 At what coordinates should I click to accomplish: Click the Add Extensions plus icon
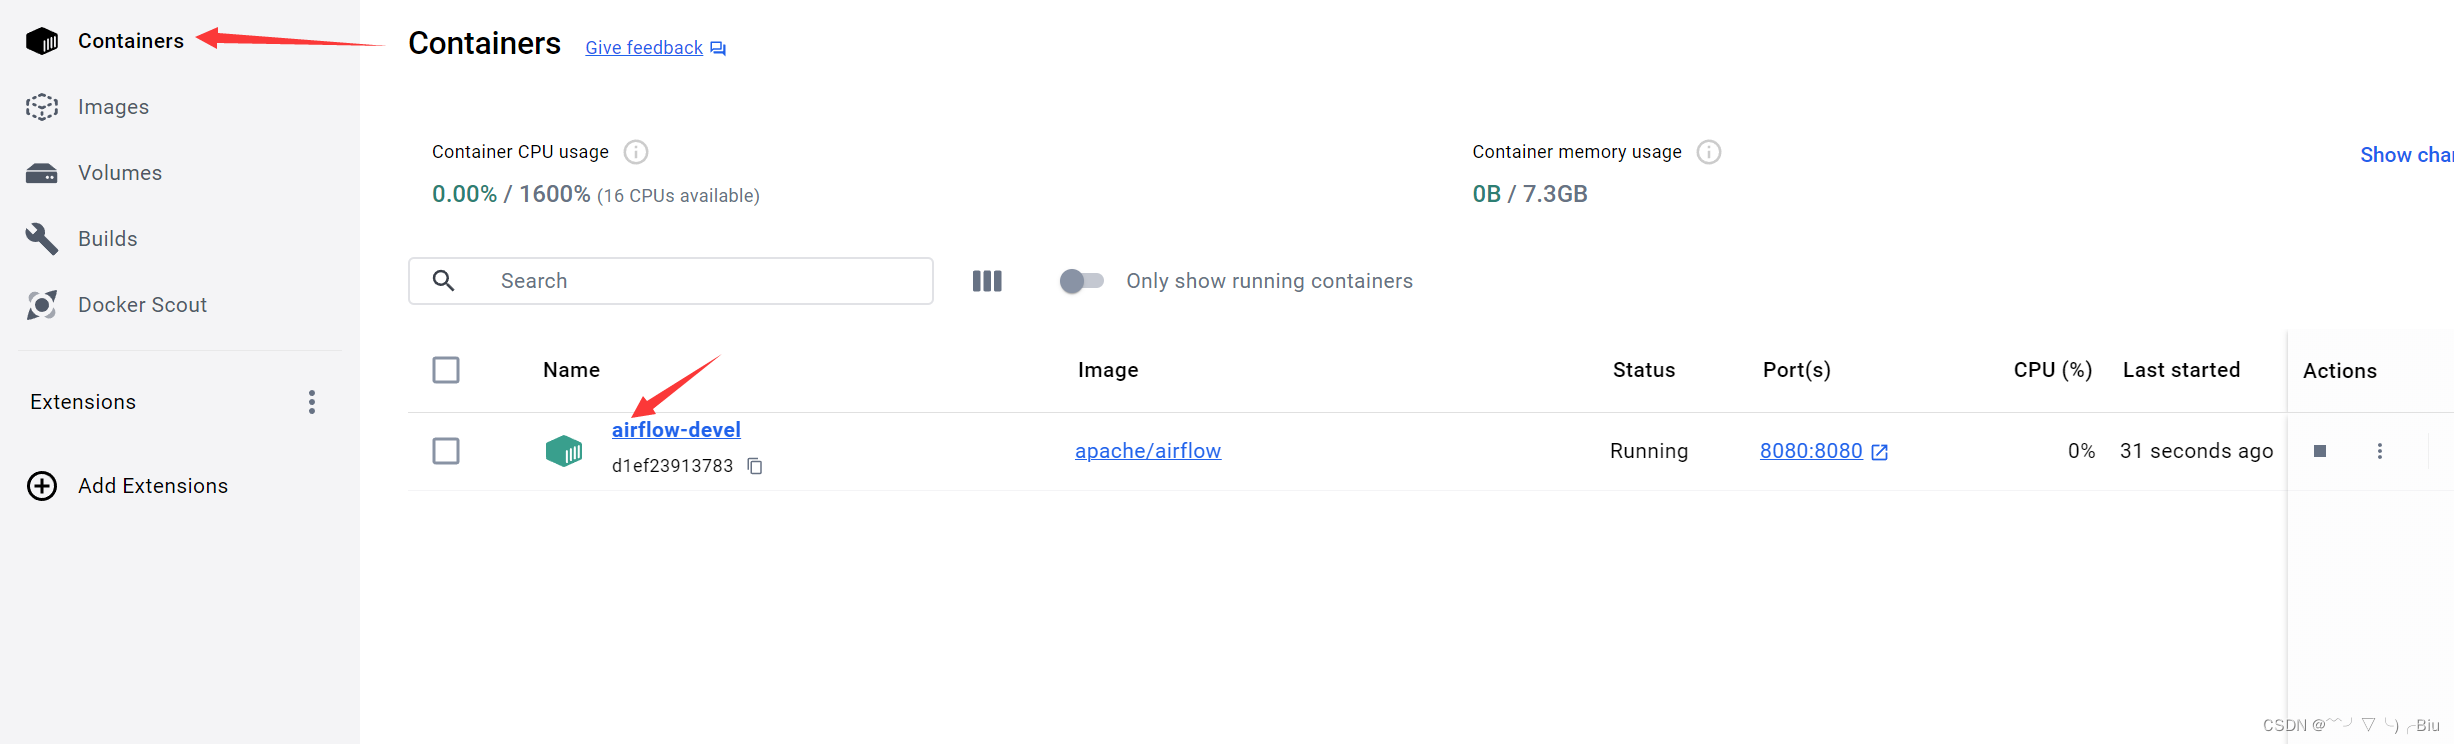tap(42, 486)
